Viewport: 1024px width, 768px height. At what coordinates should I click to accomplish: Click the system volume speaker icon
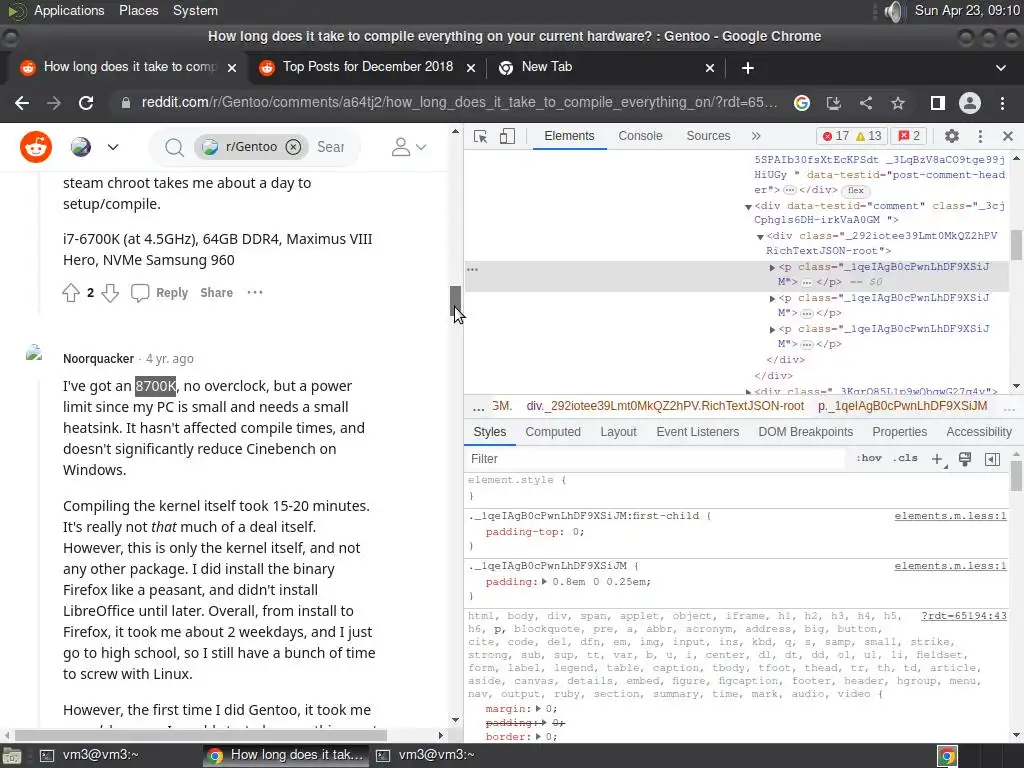tap(893, 11)
